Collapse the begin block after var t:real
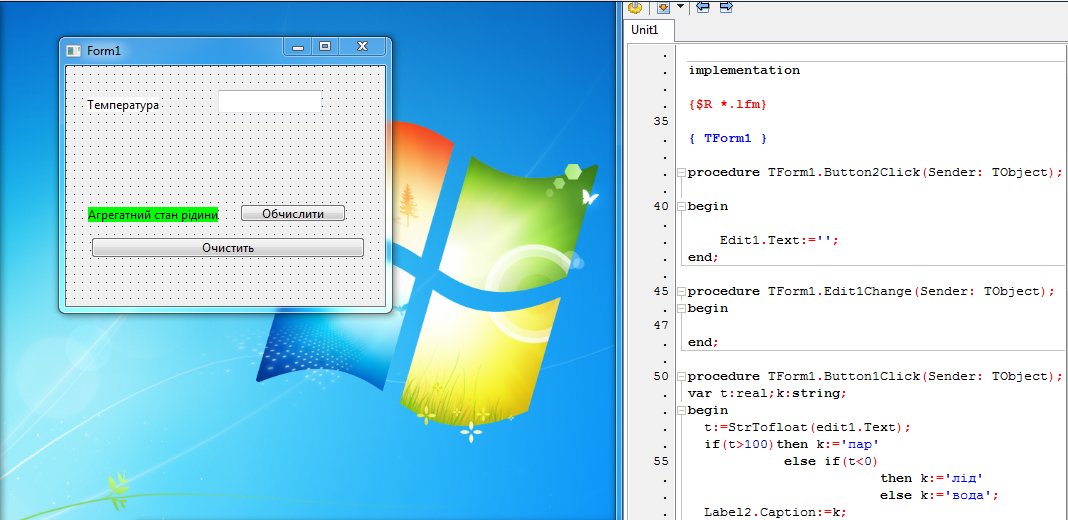This screenshot has height=520, width=1068. pos(681,411)
